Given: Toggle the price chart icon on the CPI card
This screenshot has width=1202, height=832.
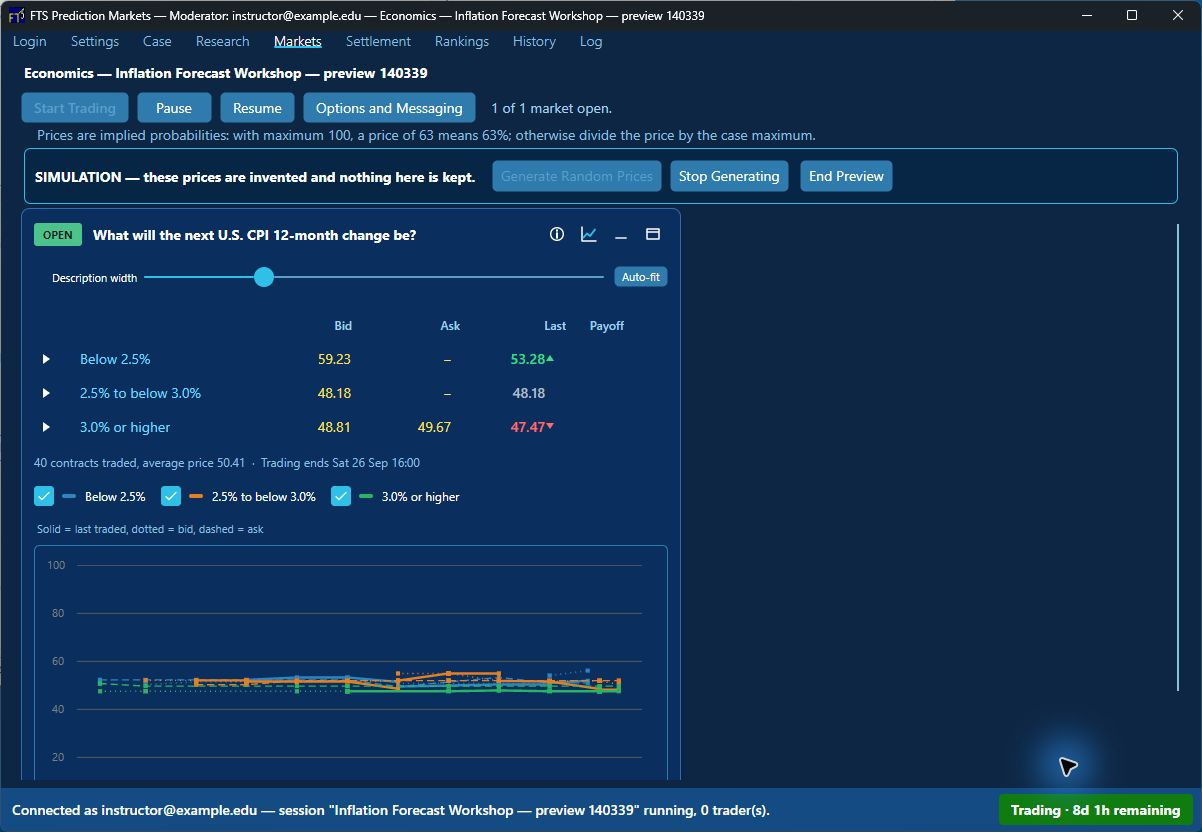Looking at the screenshot, I should pos(589,234).
